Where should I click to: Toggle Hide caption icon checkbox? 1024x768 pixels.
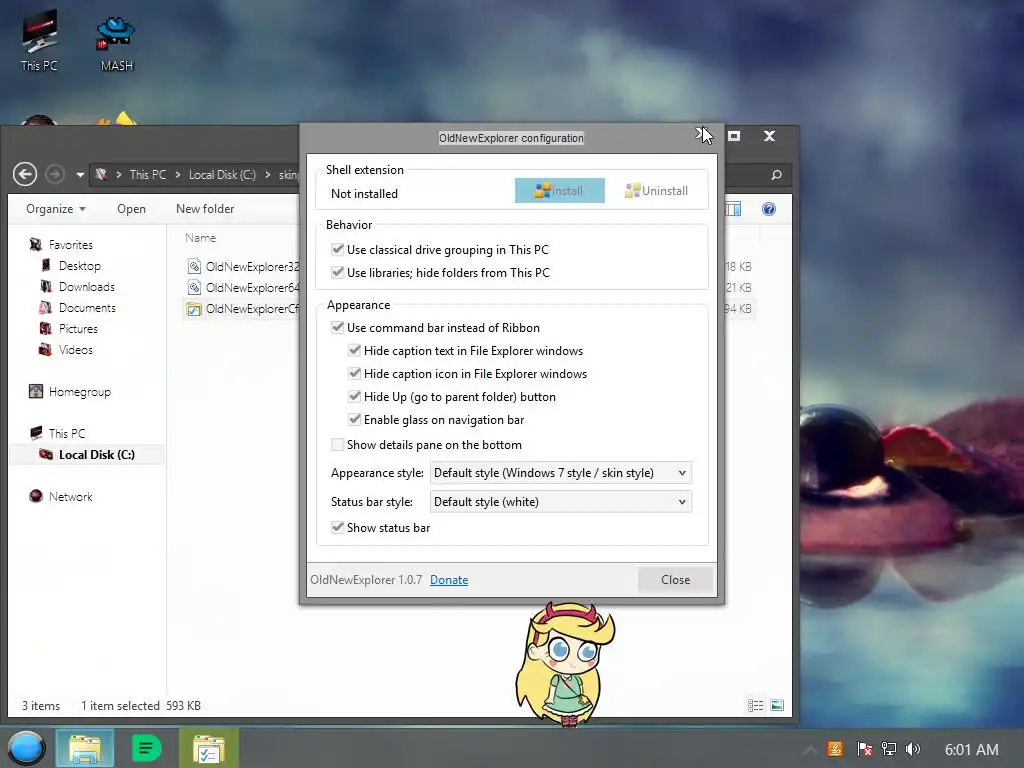[355, 374]
